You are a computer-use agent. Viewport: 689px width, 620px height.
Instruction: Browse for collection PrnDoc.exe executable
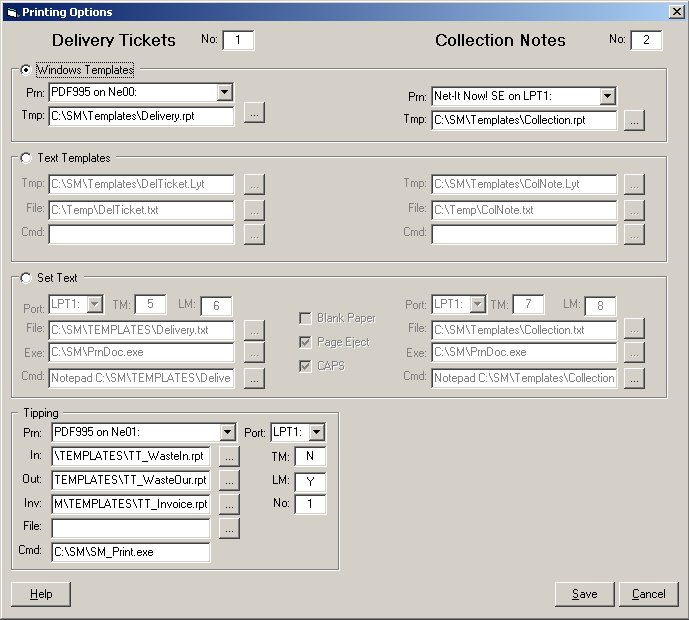pyautogui.click(x=634, y=352)
